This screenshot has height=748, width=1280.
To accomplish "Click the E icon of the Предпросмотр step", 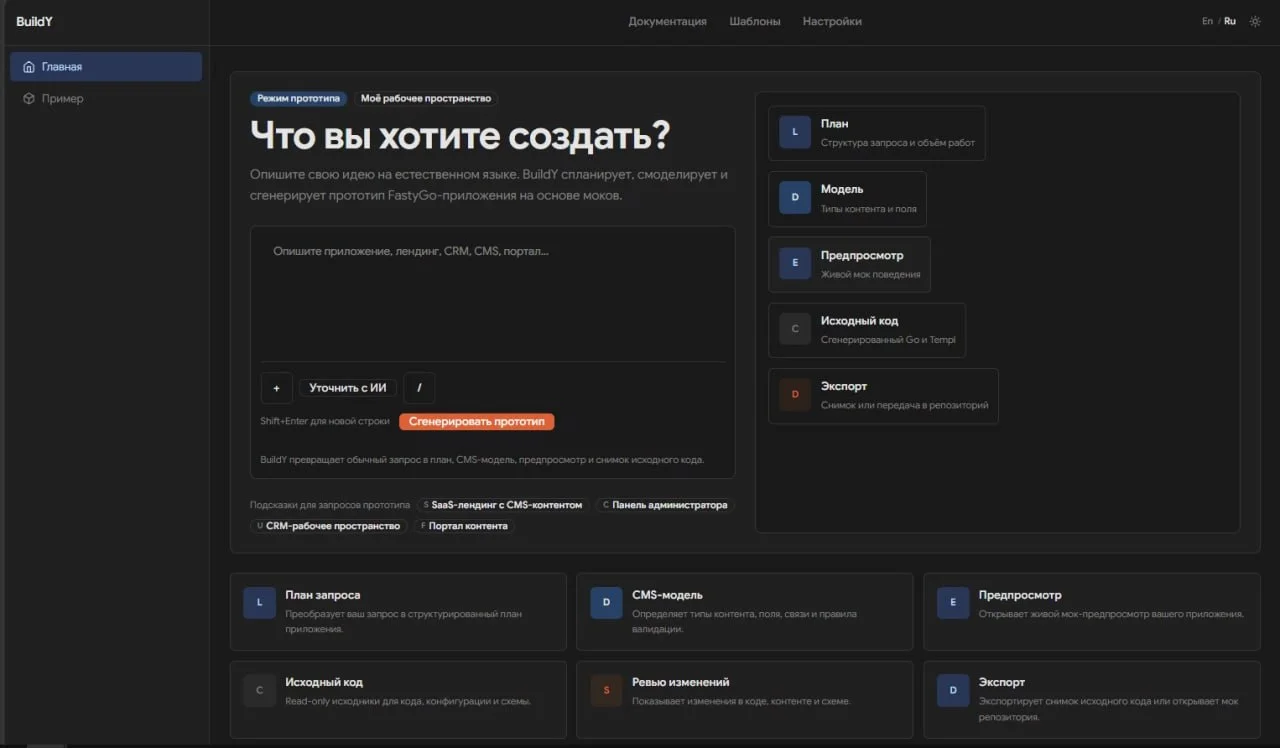I will pyautogui.click(x=795, y=264).
